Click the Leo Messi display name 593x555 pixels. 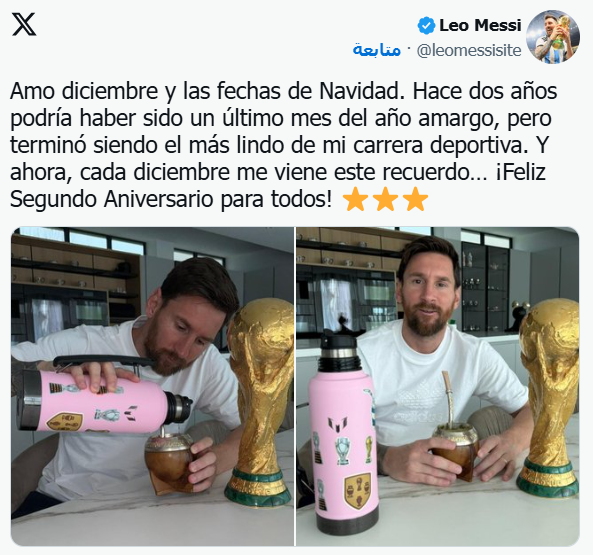480,26
